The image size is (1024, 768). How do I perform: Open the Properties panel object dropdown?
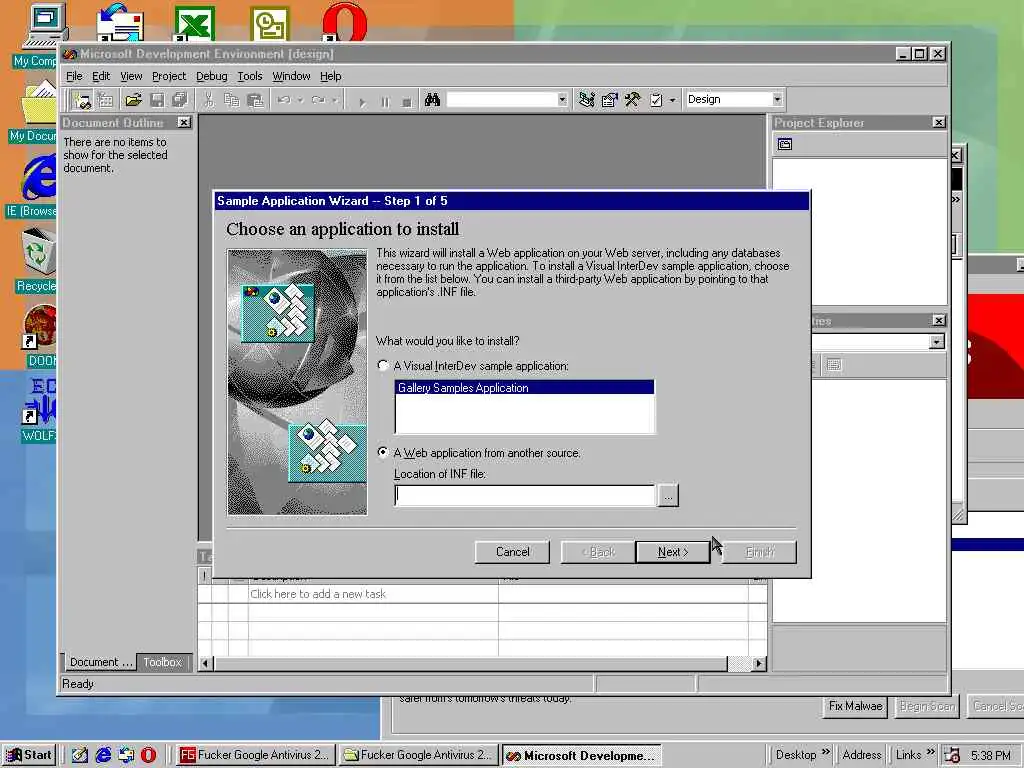[x=936, y=342]
